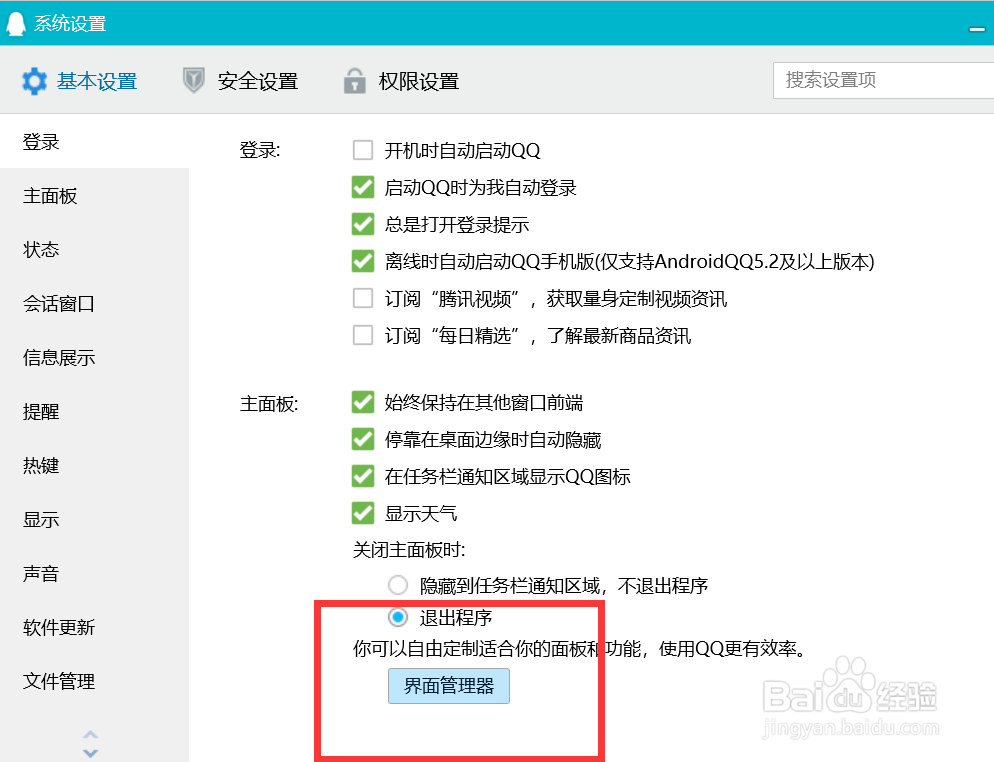Viewport: 994px width, 762px height.
Task: Click the sidebar scroll up arrow
Action: pyautogui.click(x=91, y=735)
